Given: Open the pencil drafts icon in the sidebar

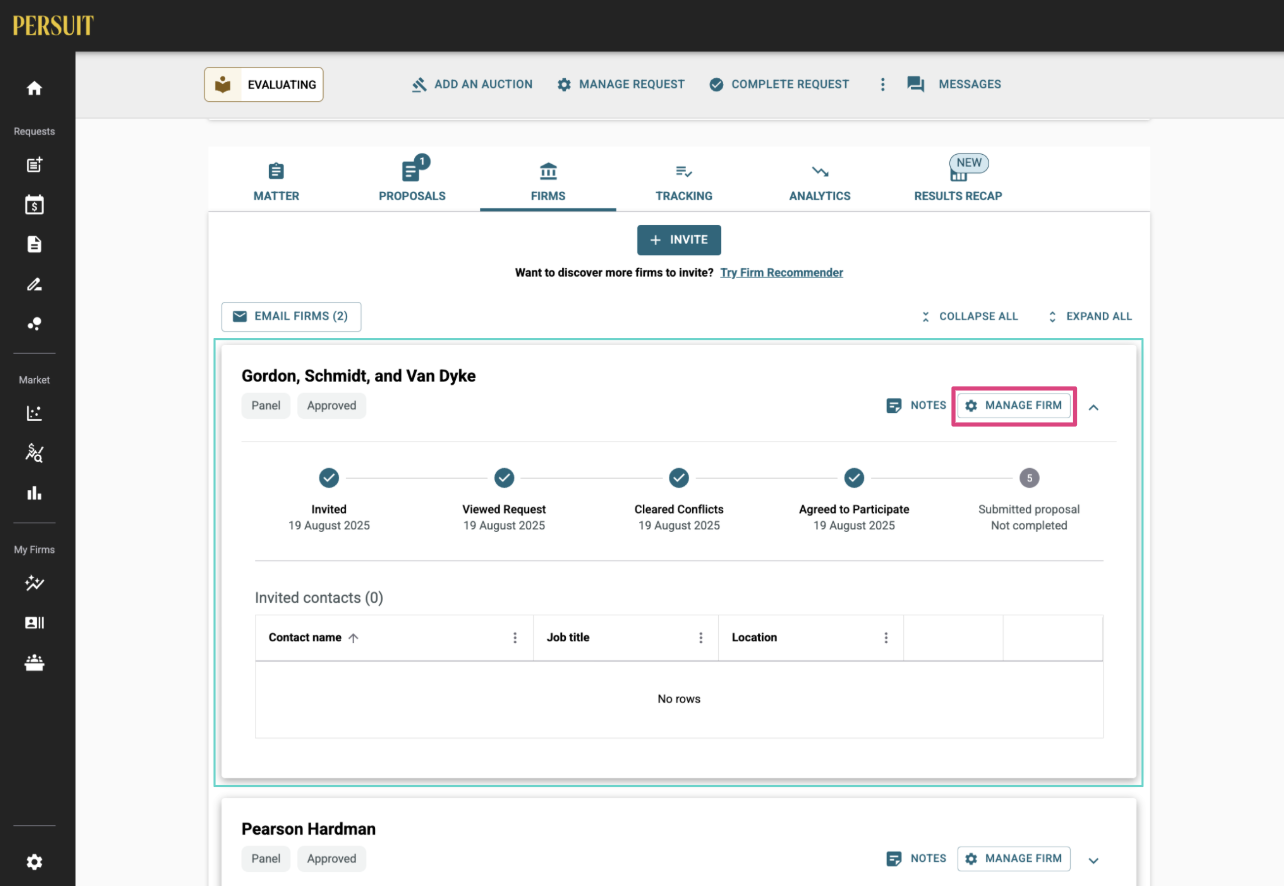Looking at the screenshot, I should coord(34,284).
